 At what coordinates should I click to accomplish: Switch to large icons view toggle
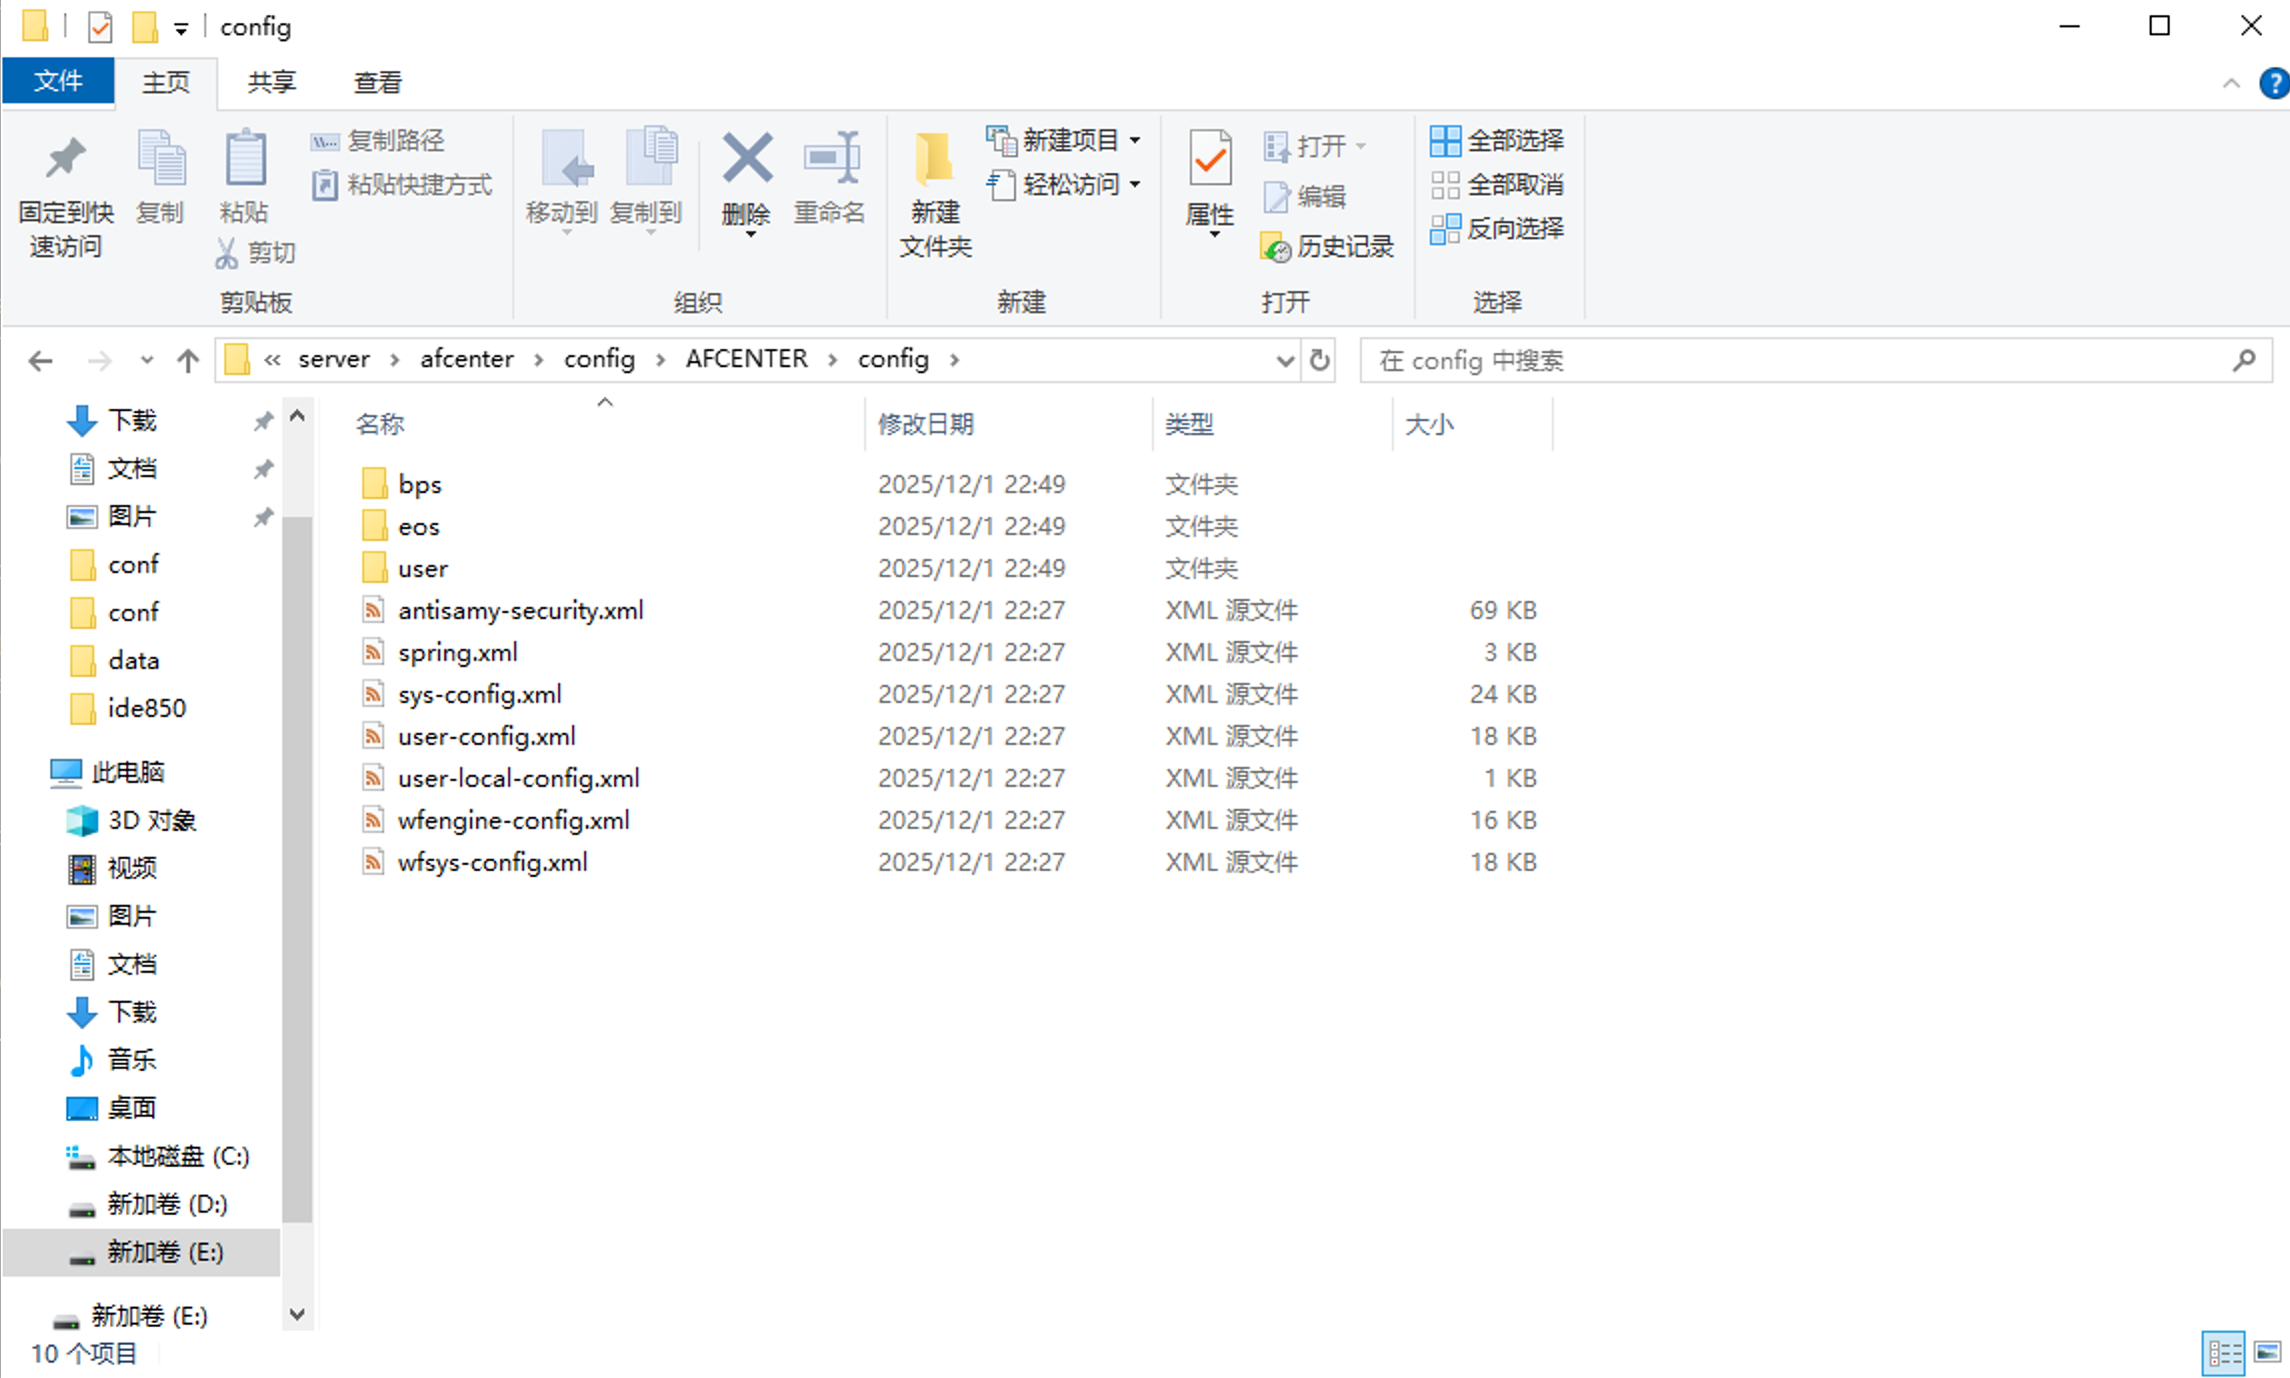point(2267,1353)
